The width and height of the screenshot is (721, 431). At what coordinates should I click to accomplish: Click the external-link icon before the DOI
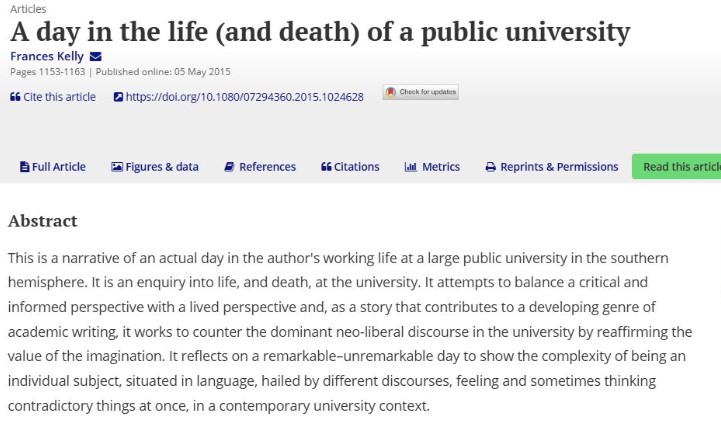click(118, 97)
